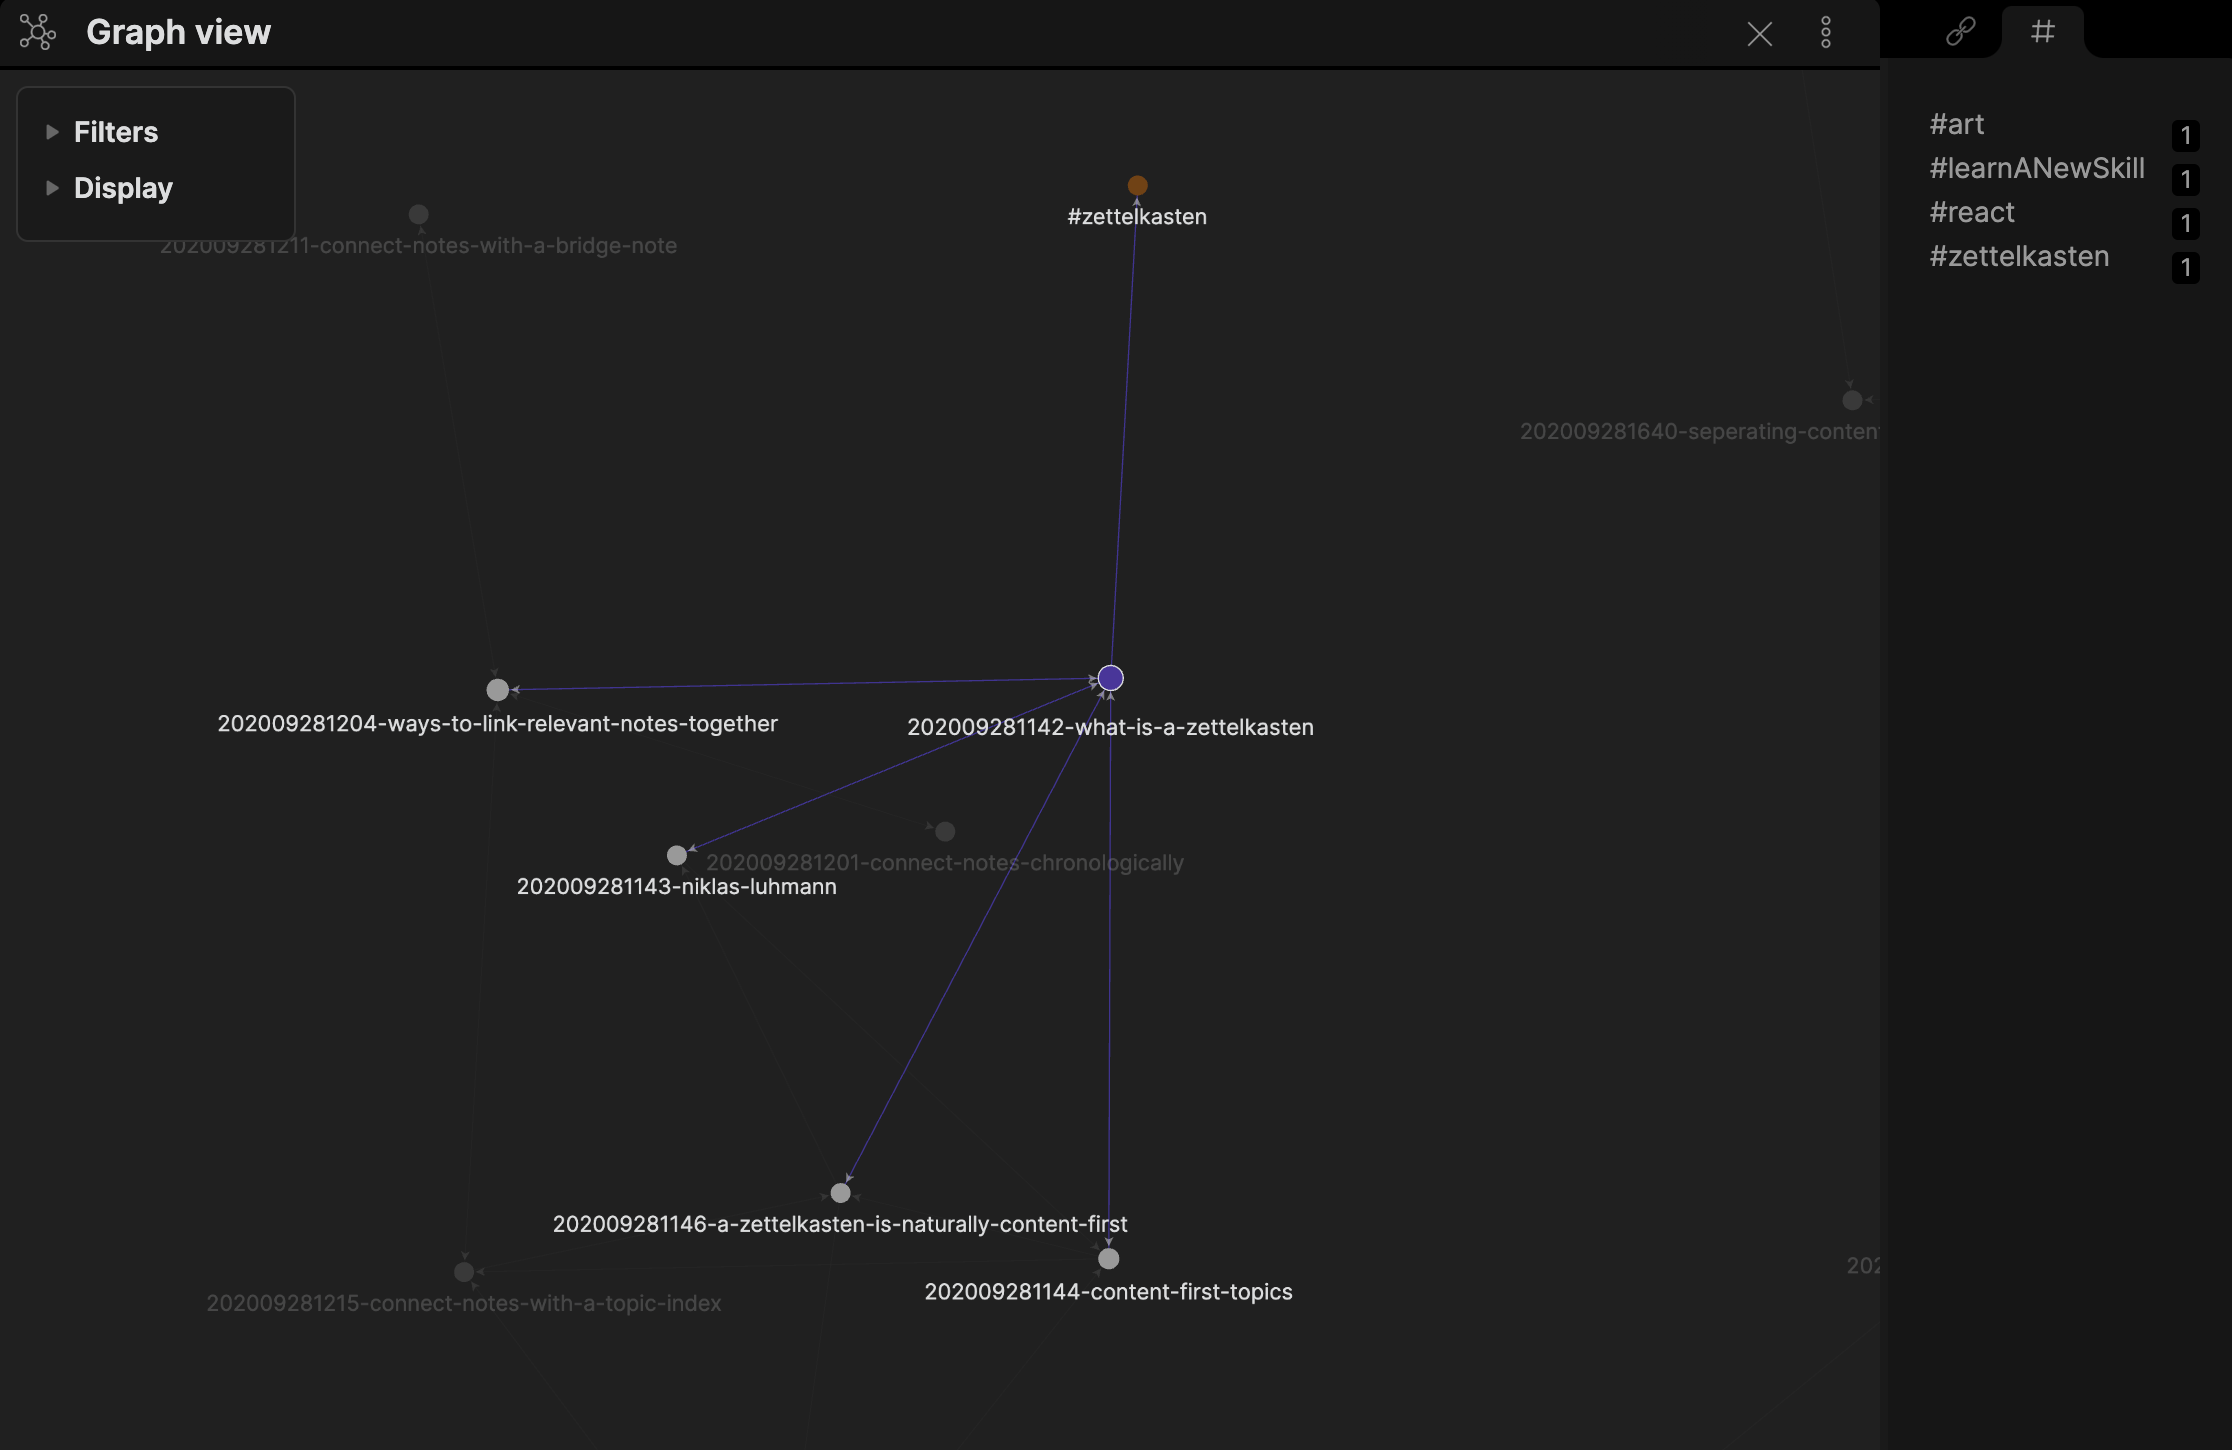This screenshot has width=2232, height=1450.
Task: Select the hashtag tags pane tab
Action: pos(2042,32)
